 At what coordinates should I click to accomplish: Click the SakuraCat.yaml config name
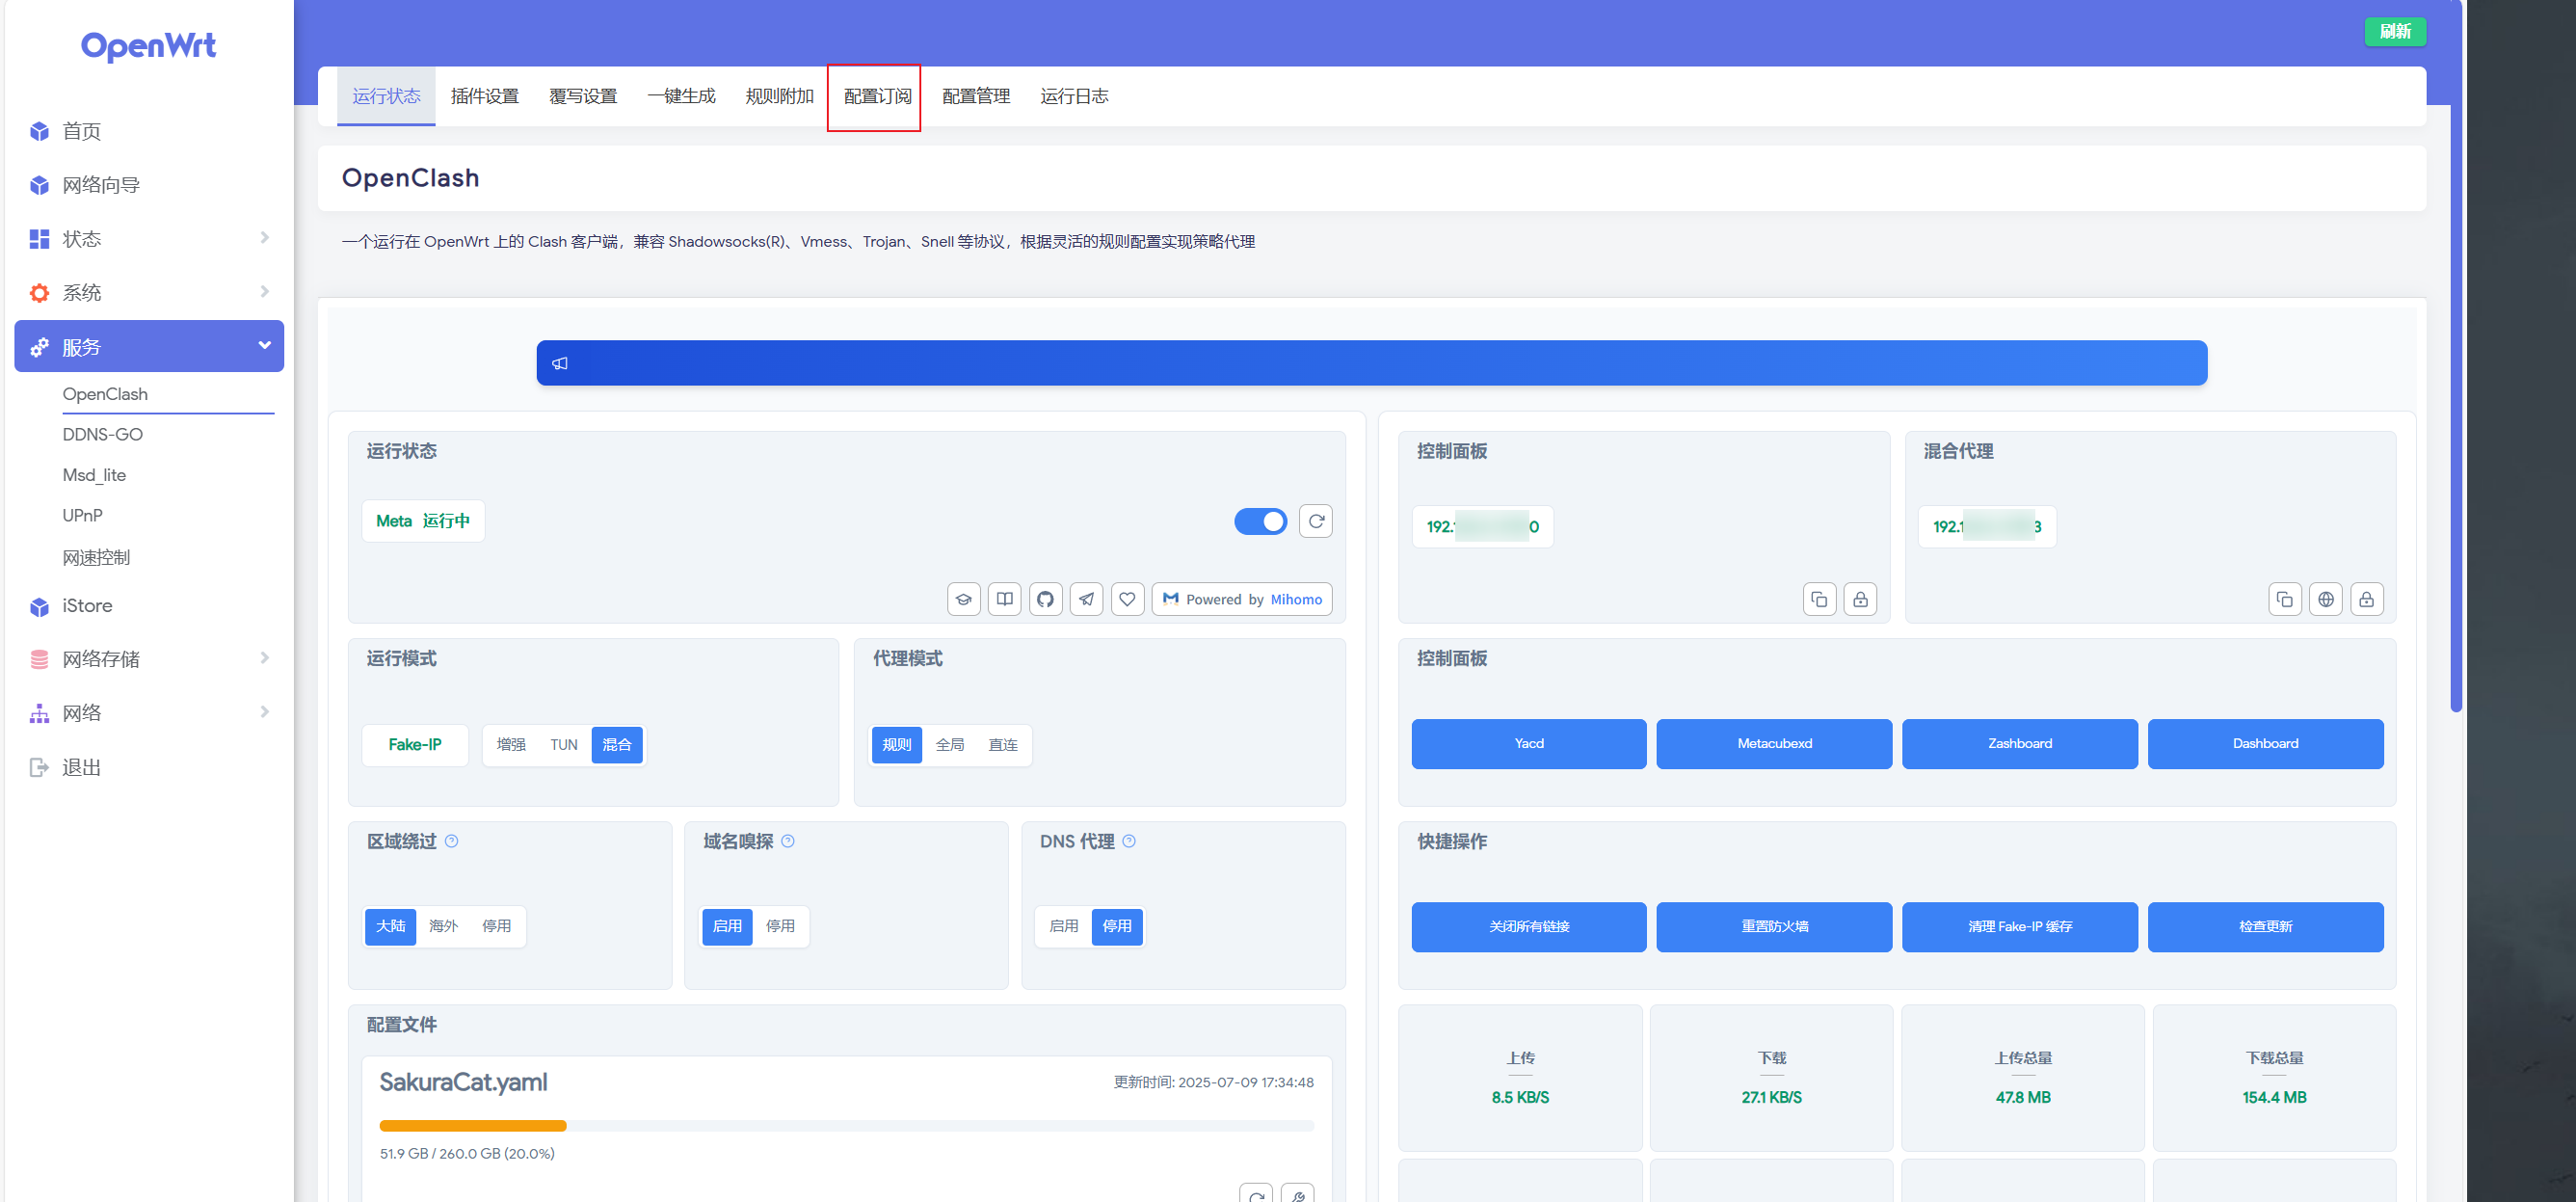463,1083
